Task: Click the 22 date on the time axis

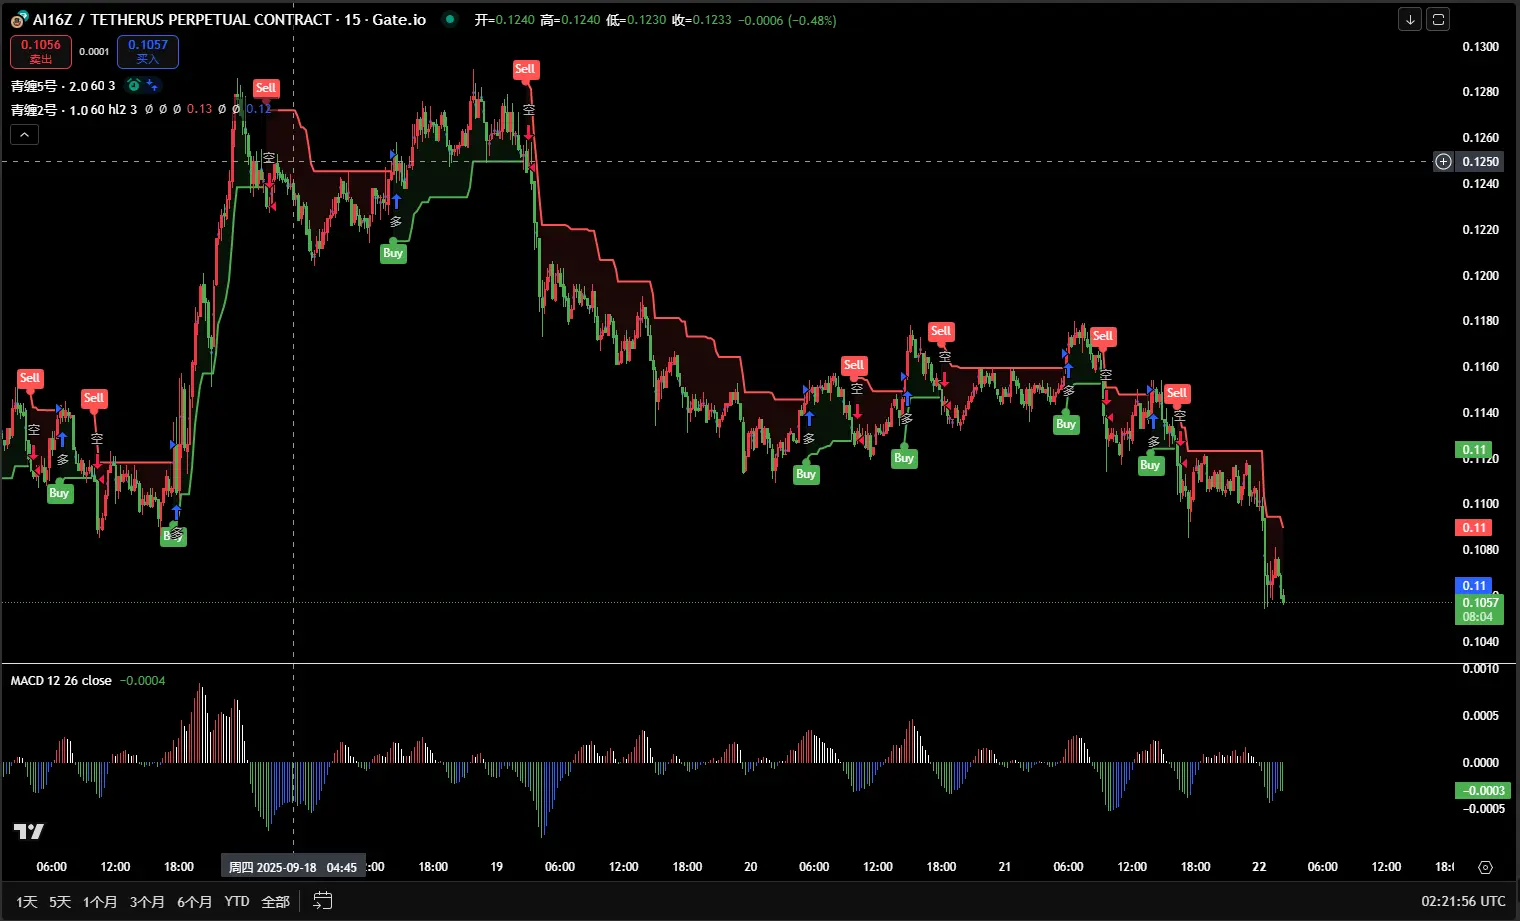Action: (x=1259, y=867)
